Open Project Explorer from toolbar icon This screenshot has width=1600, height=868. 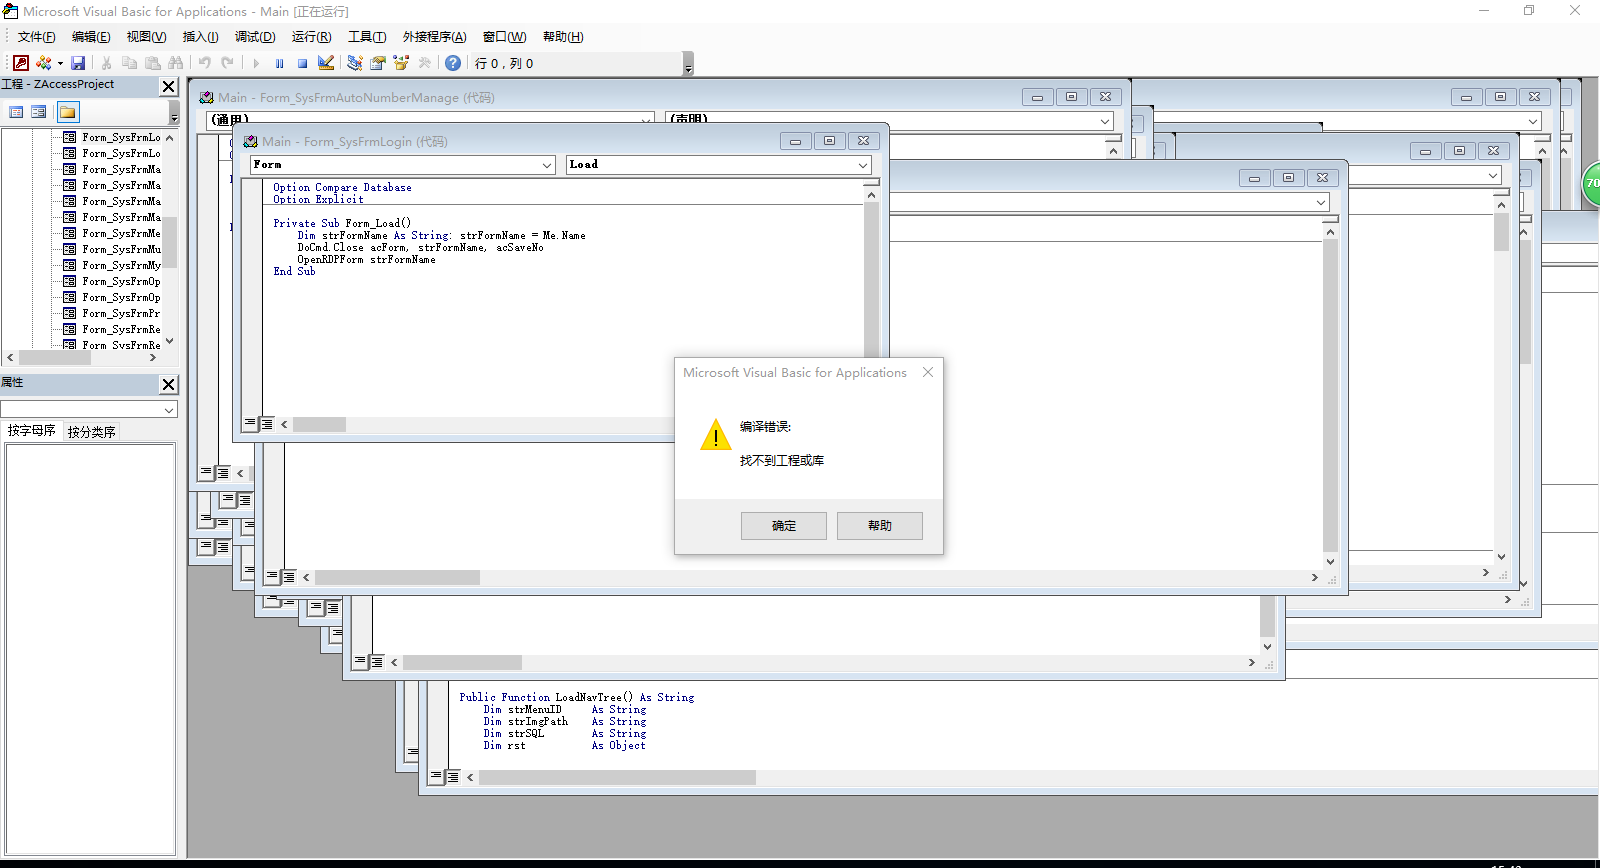click(x=354, y=63)
